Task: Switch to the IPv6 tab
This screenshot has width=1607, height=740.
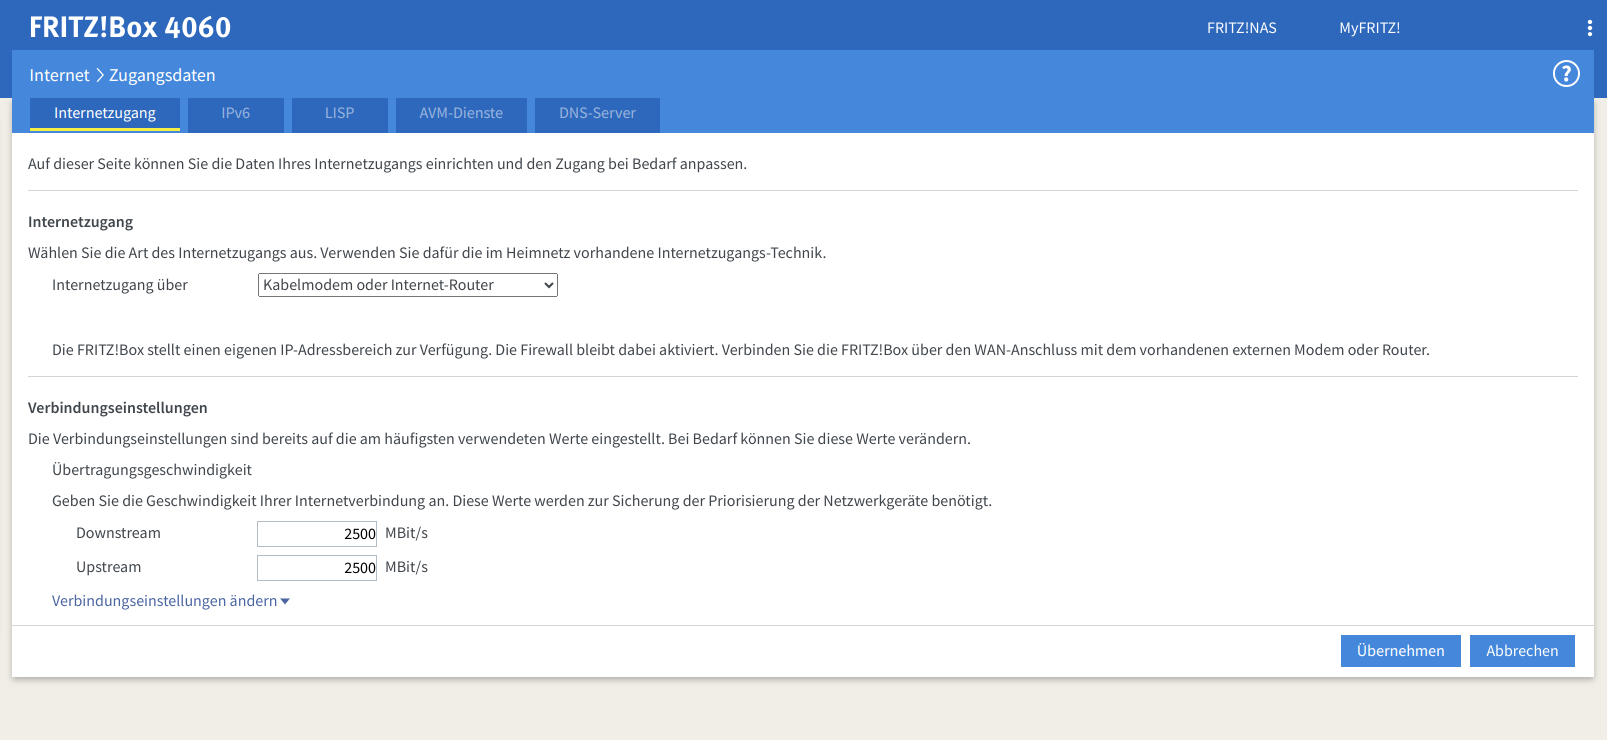Action: [x=236, y=114]
